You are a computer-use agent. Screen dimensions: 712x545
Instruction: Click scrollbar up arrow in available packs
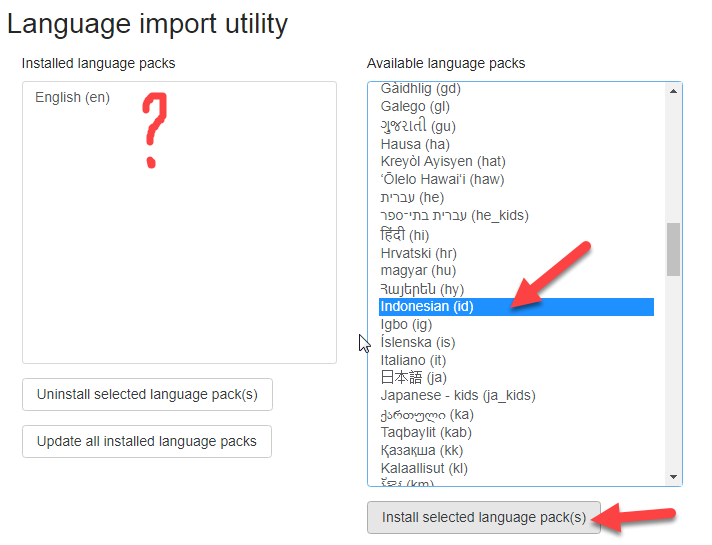[x=673, y=92]
